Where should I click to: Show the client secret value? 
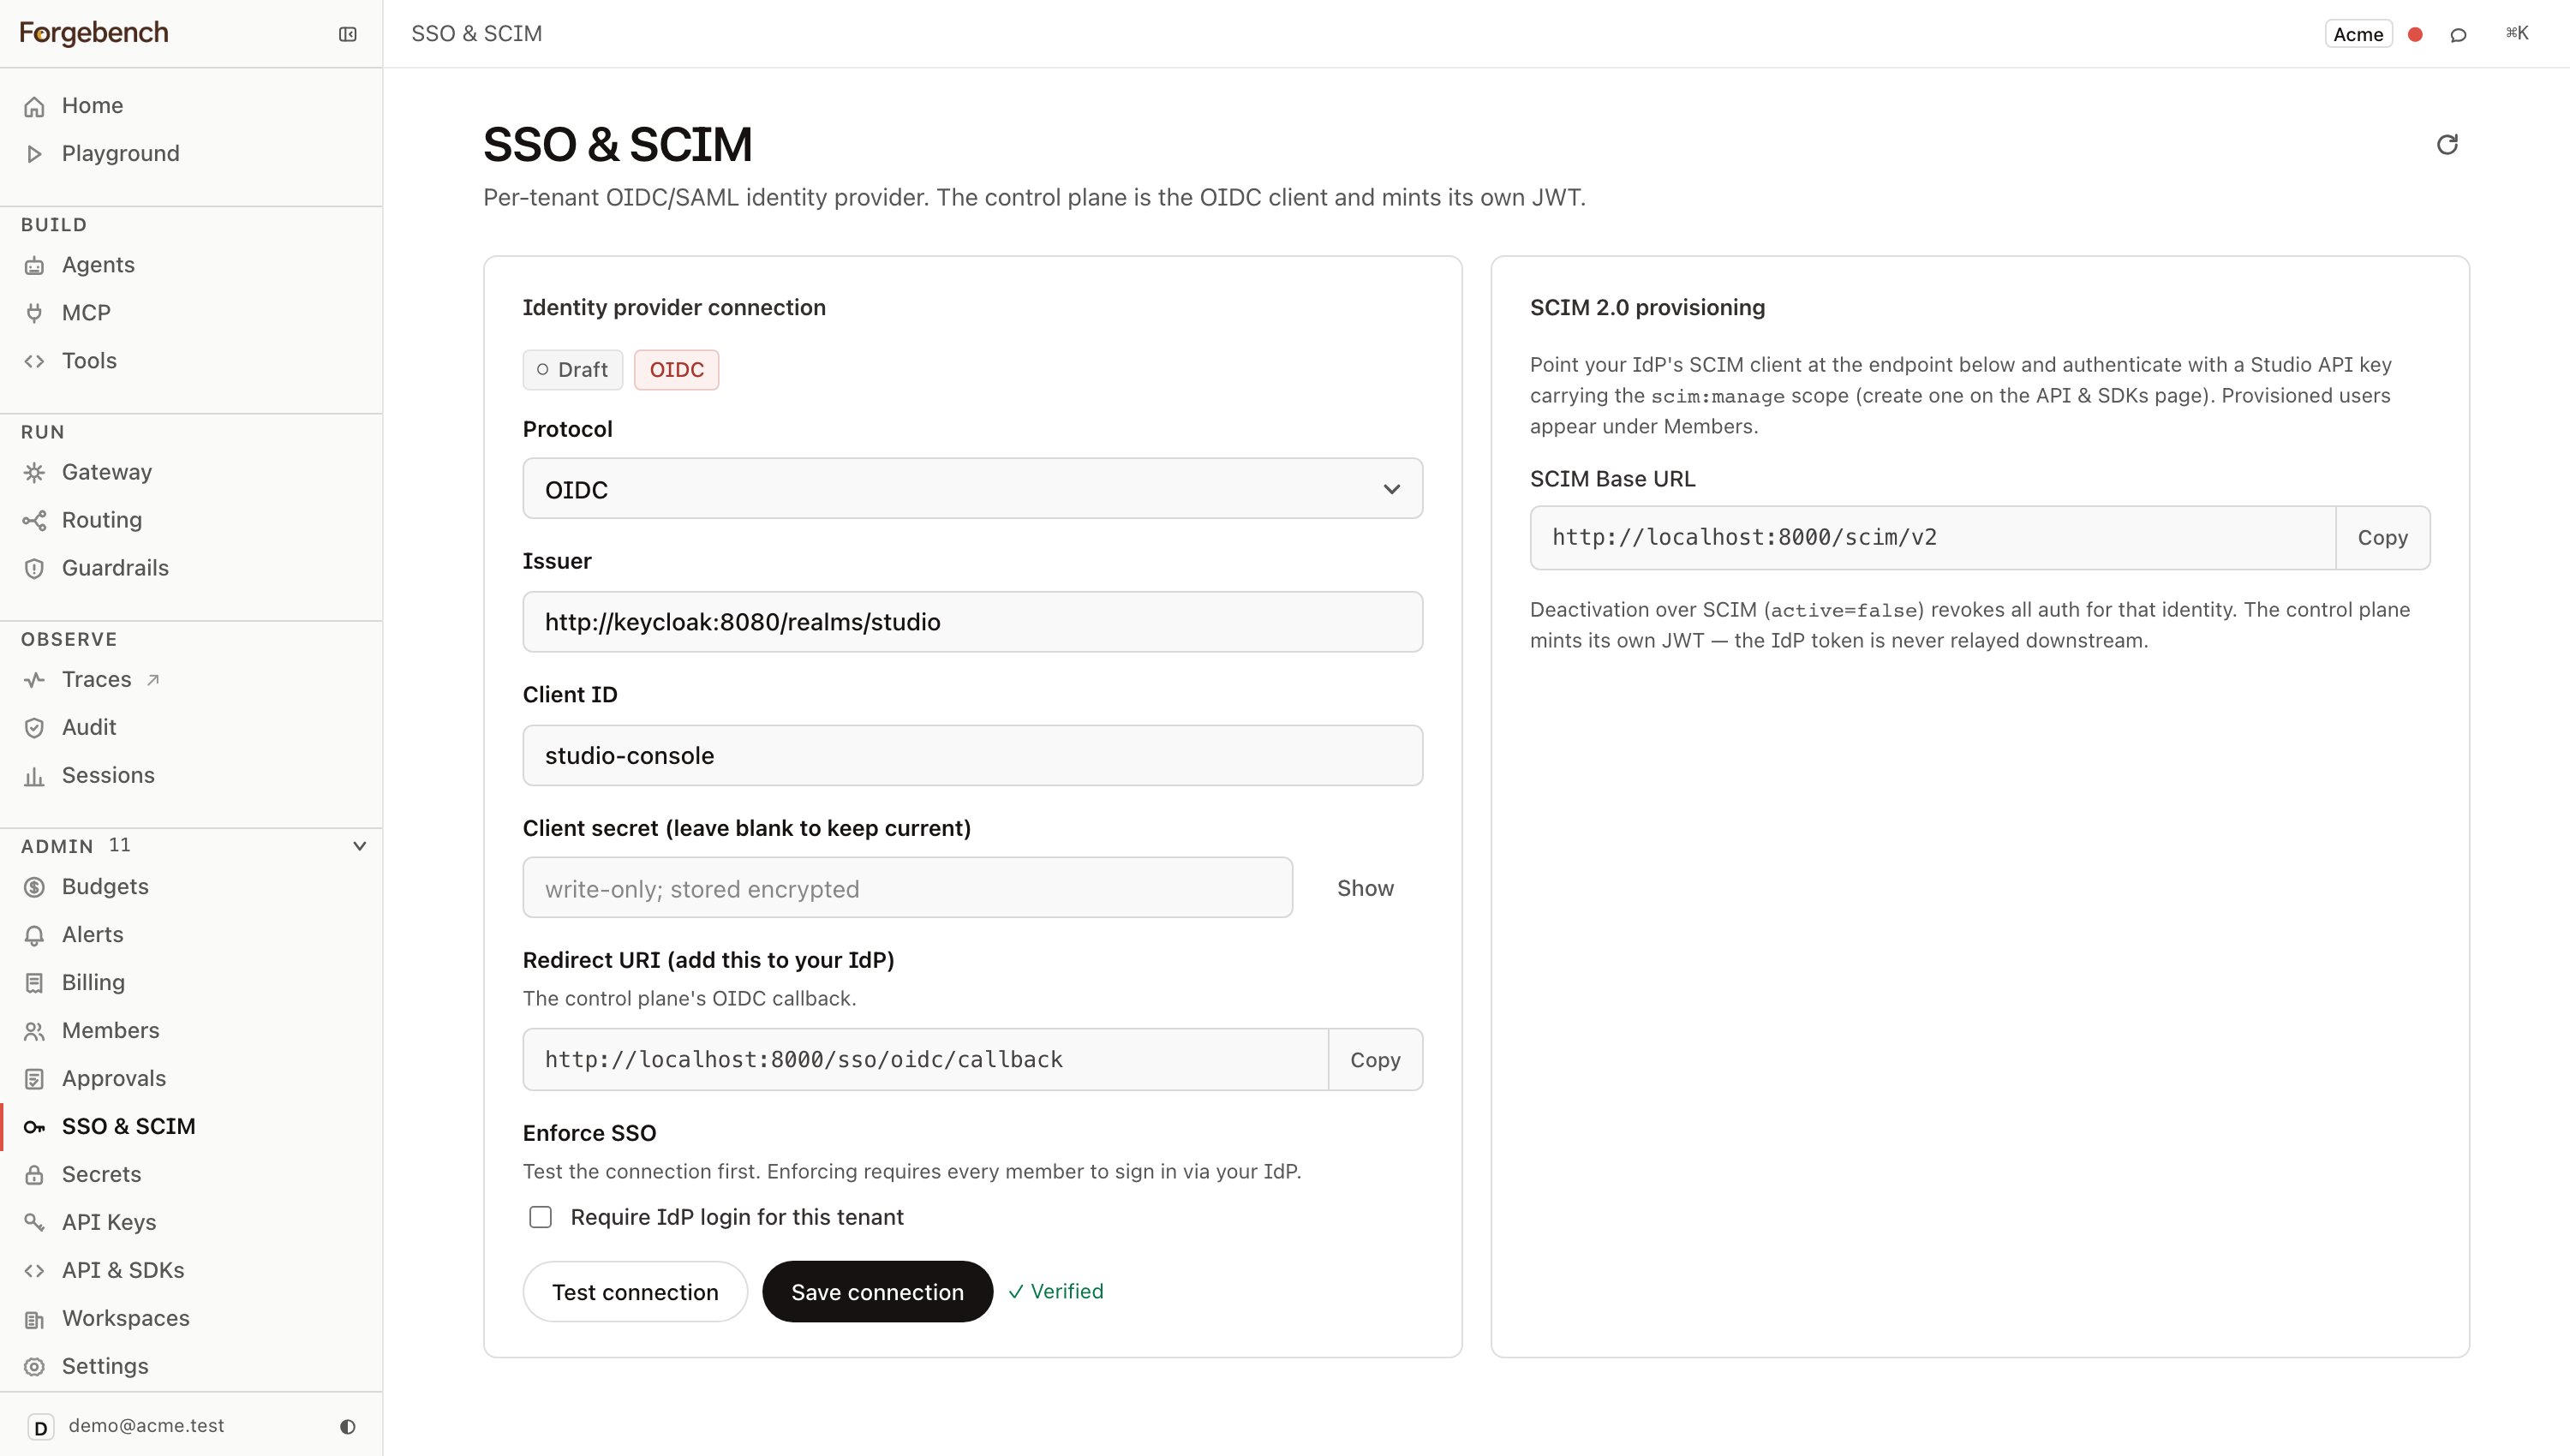[1365, 888]
